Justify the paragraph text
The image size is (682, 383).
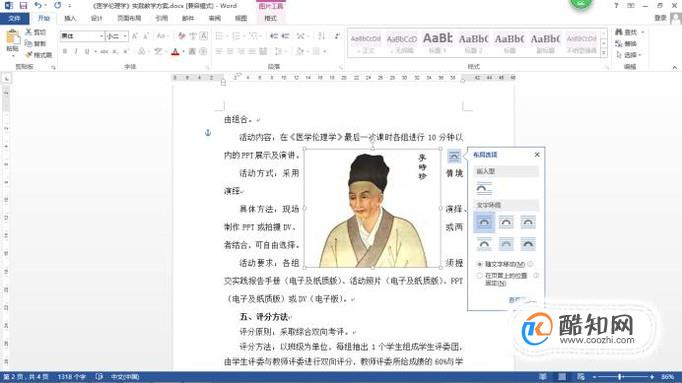(252, 52)
